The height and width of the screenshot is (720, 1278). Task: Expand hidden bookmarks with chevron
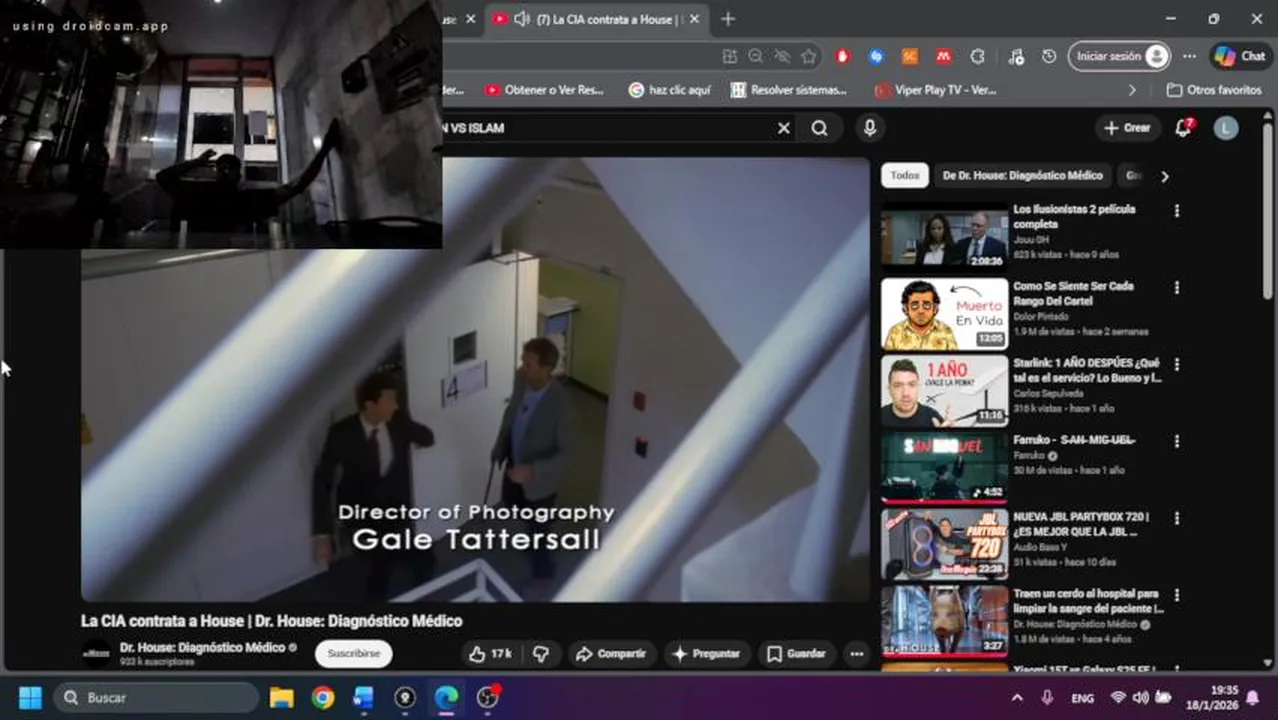[x=1132, y=90]
